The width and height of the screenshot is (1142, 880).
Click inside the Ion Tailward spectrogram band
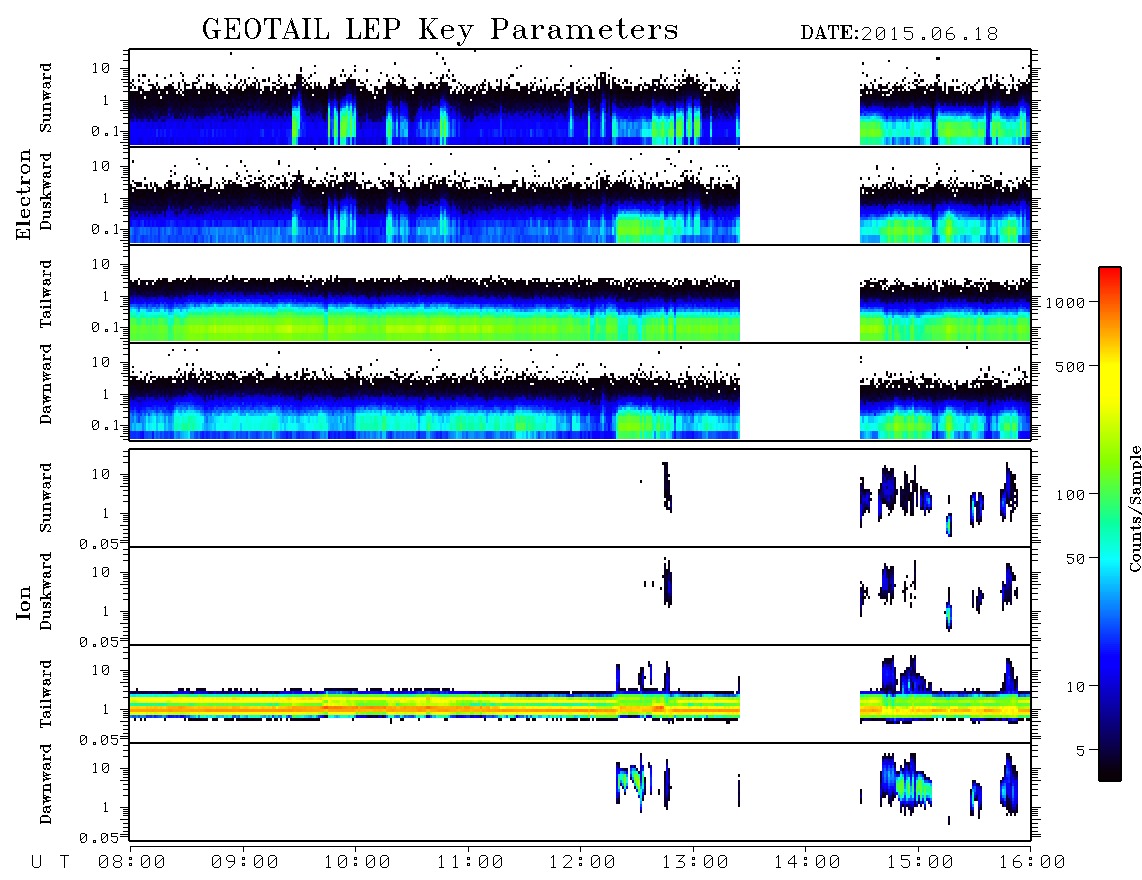[580, 694]
